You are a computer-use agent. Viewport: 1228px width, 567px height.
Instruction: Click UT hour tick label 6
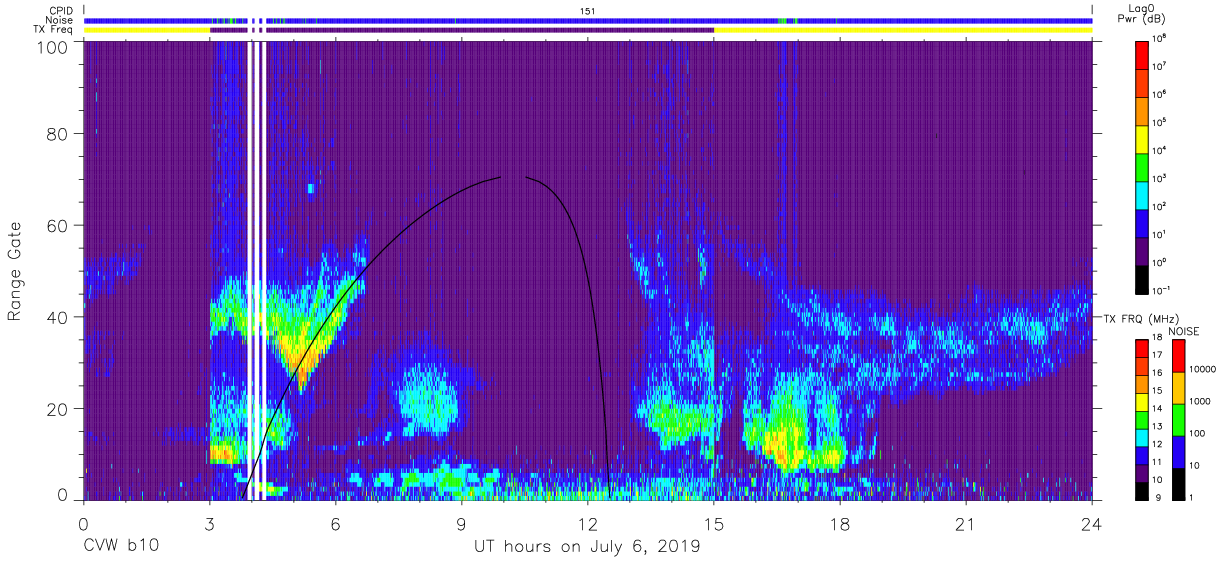click(336, 523)
